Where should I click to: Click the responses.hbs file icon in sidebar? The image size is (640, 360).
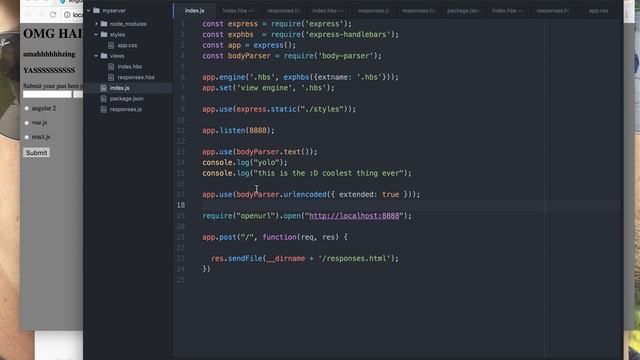(111, 77)
